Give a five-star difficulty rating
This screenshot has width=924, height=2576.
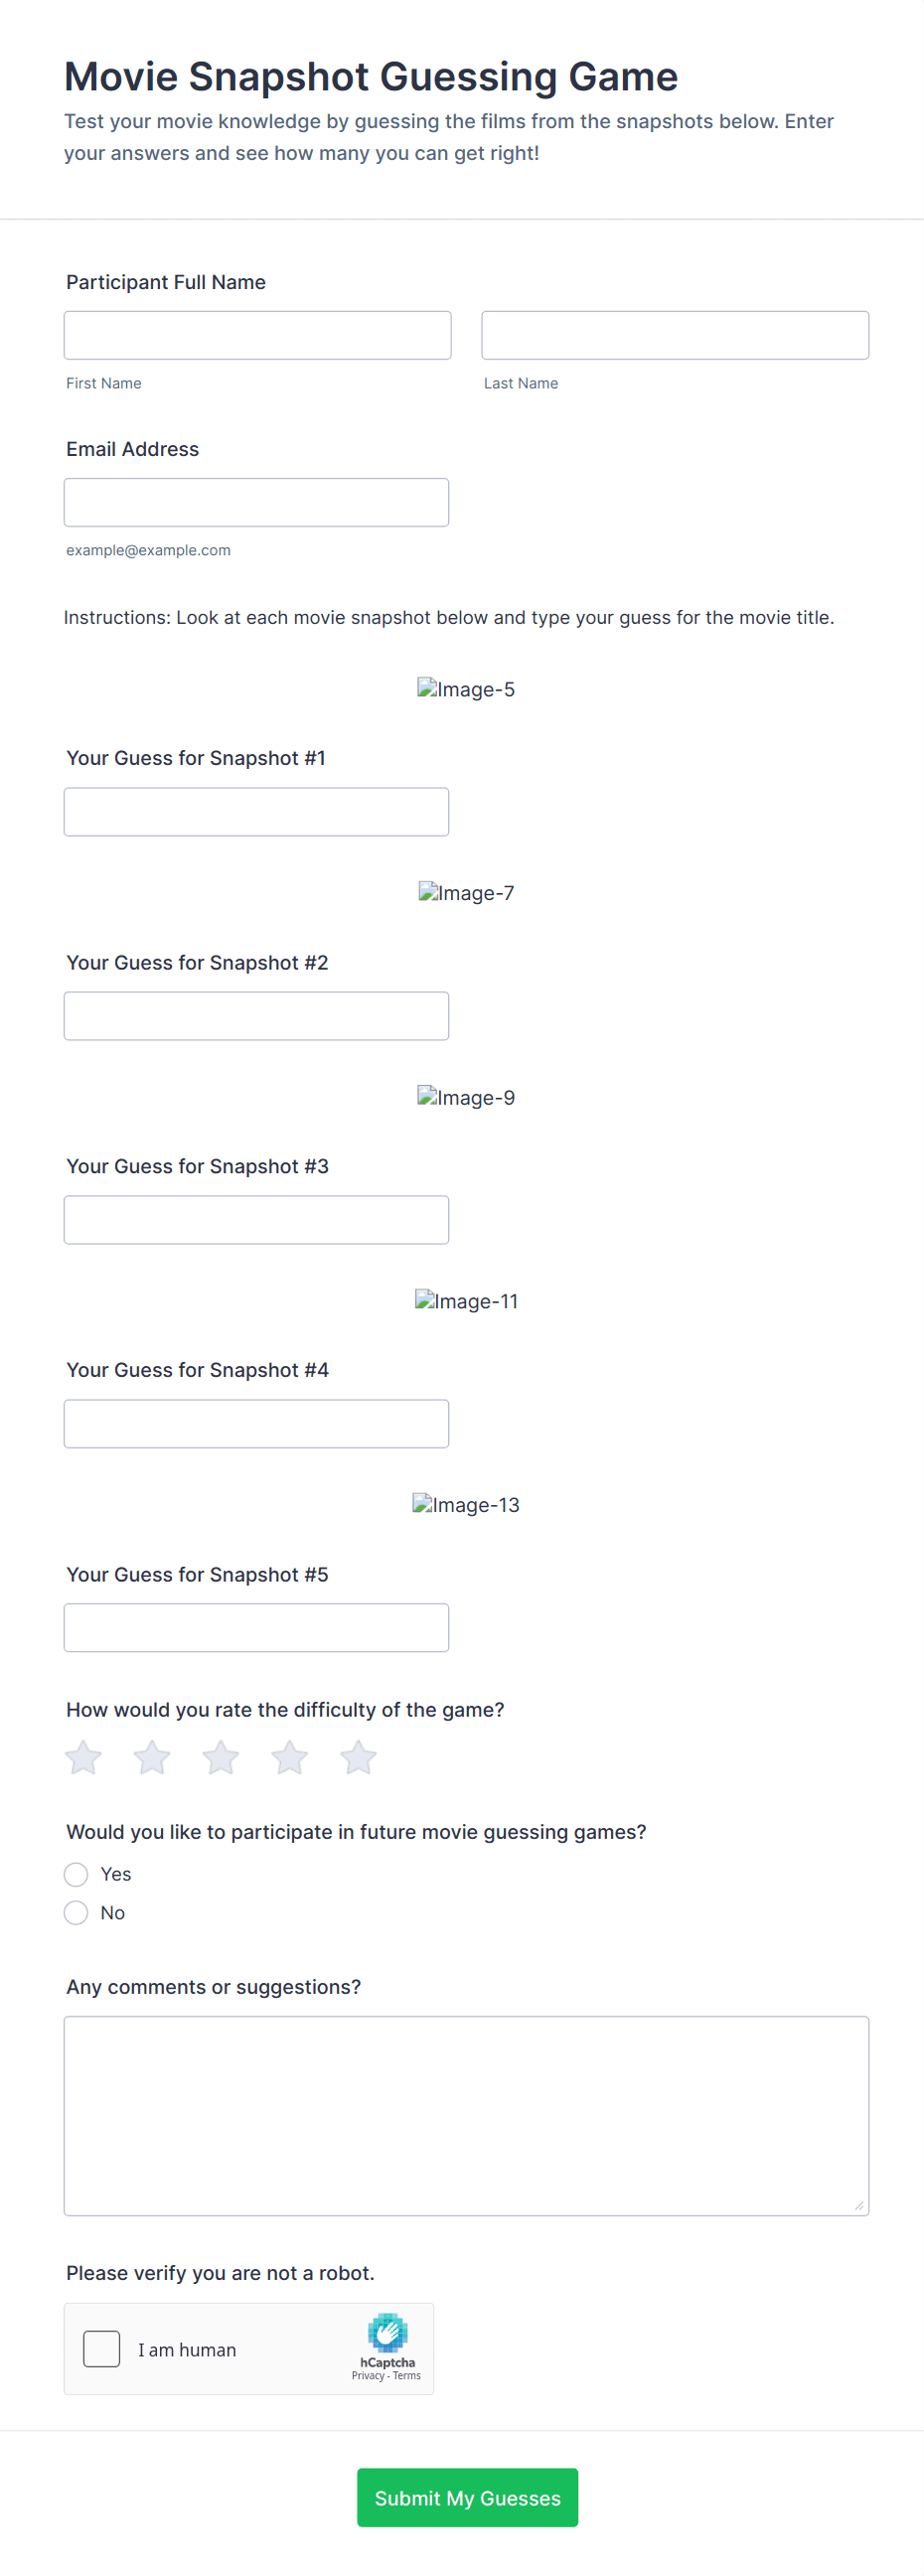click(358, 1757)
